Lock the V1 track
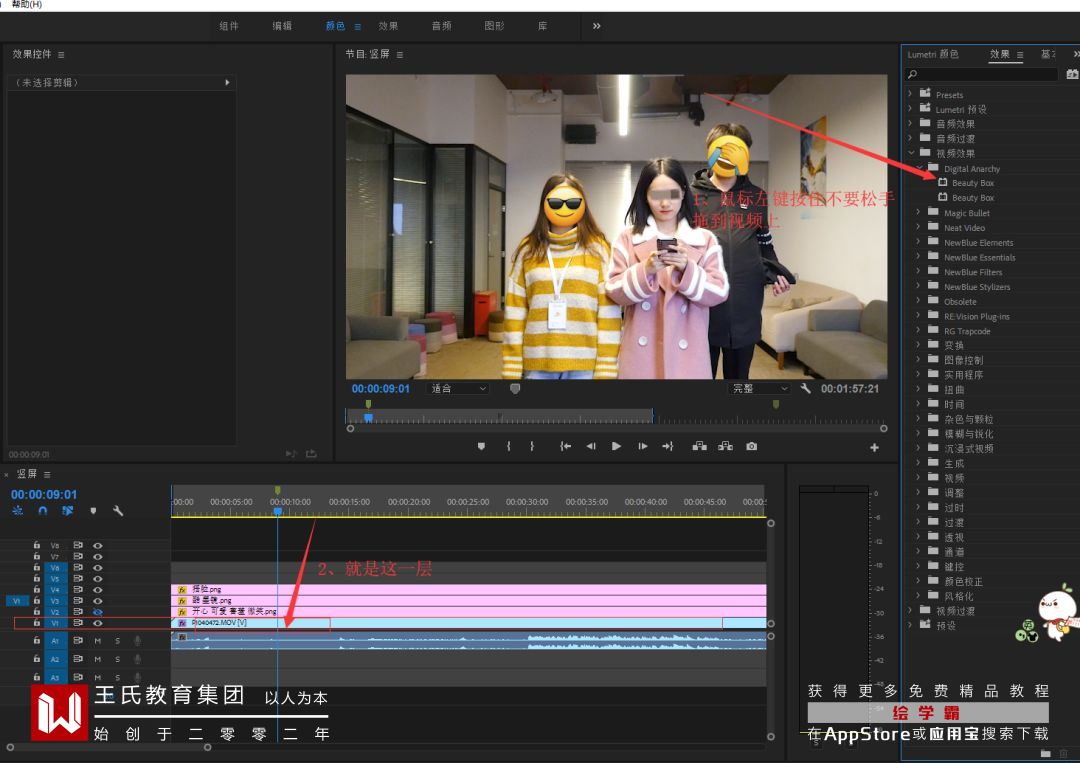This screenshot has width=1080, height=763. [37, 623]
